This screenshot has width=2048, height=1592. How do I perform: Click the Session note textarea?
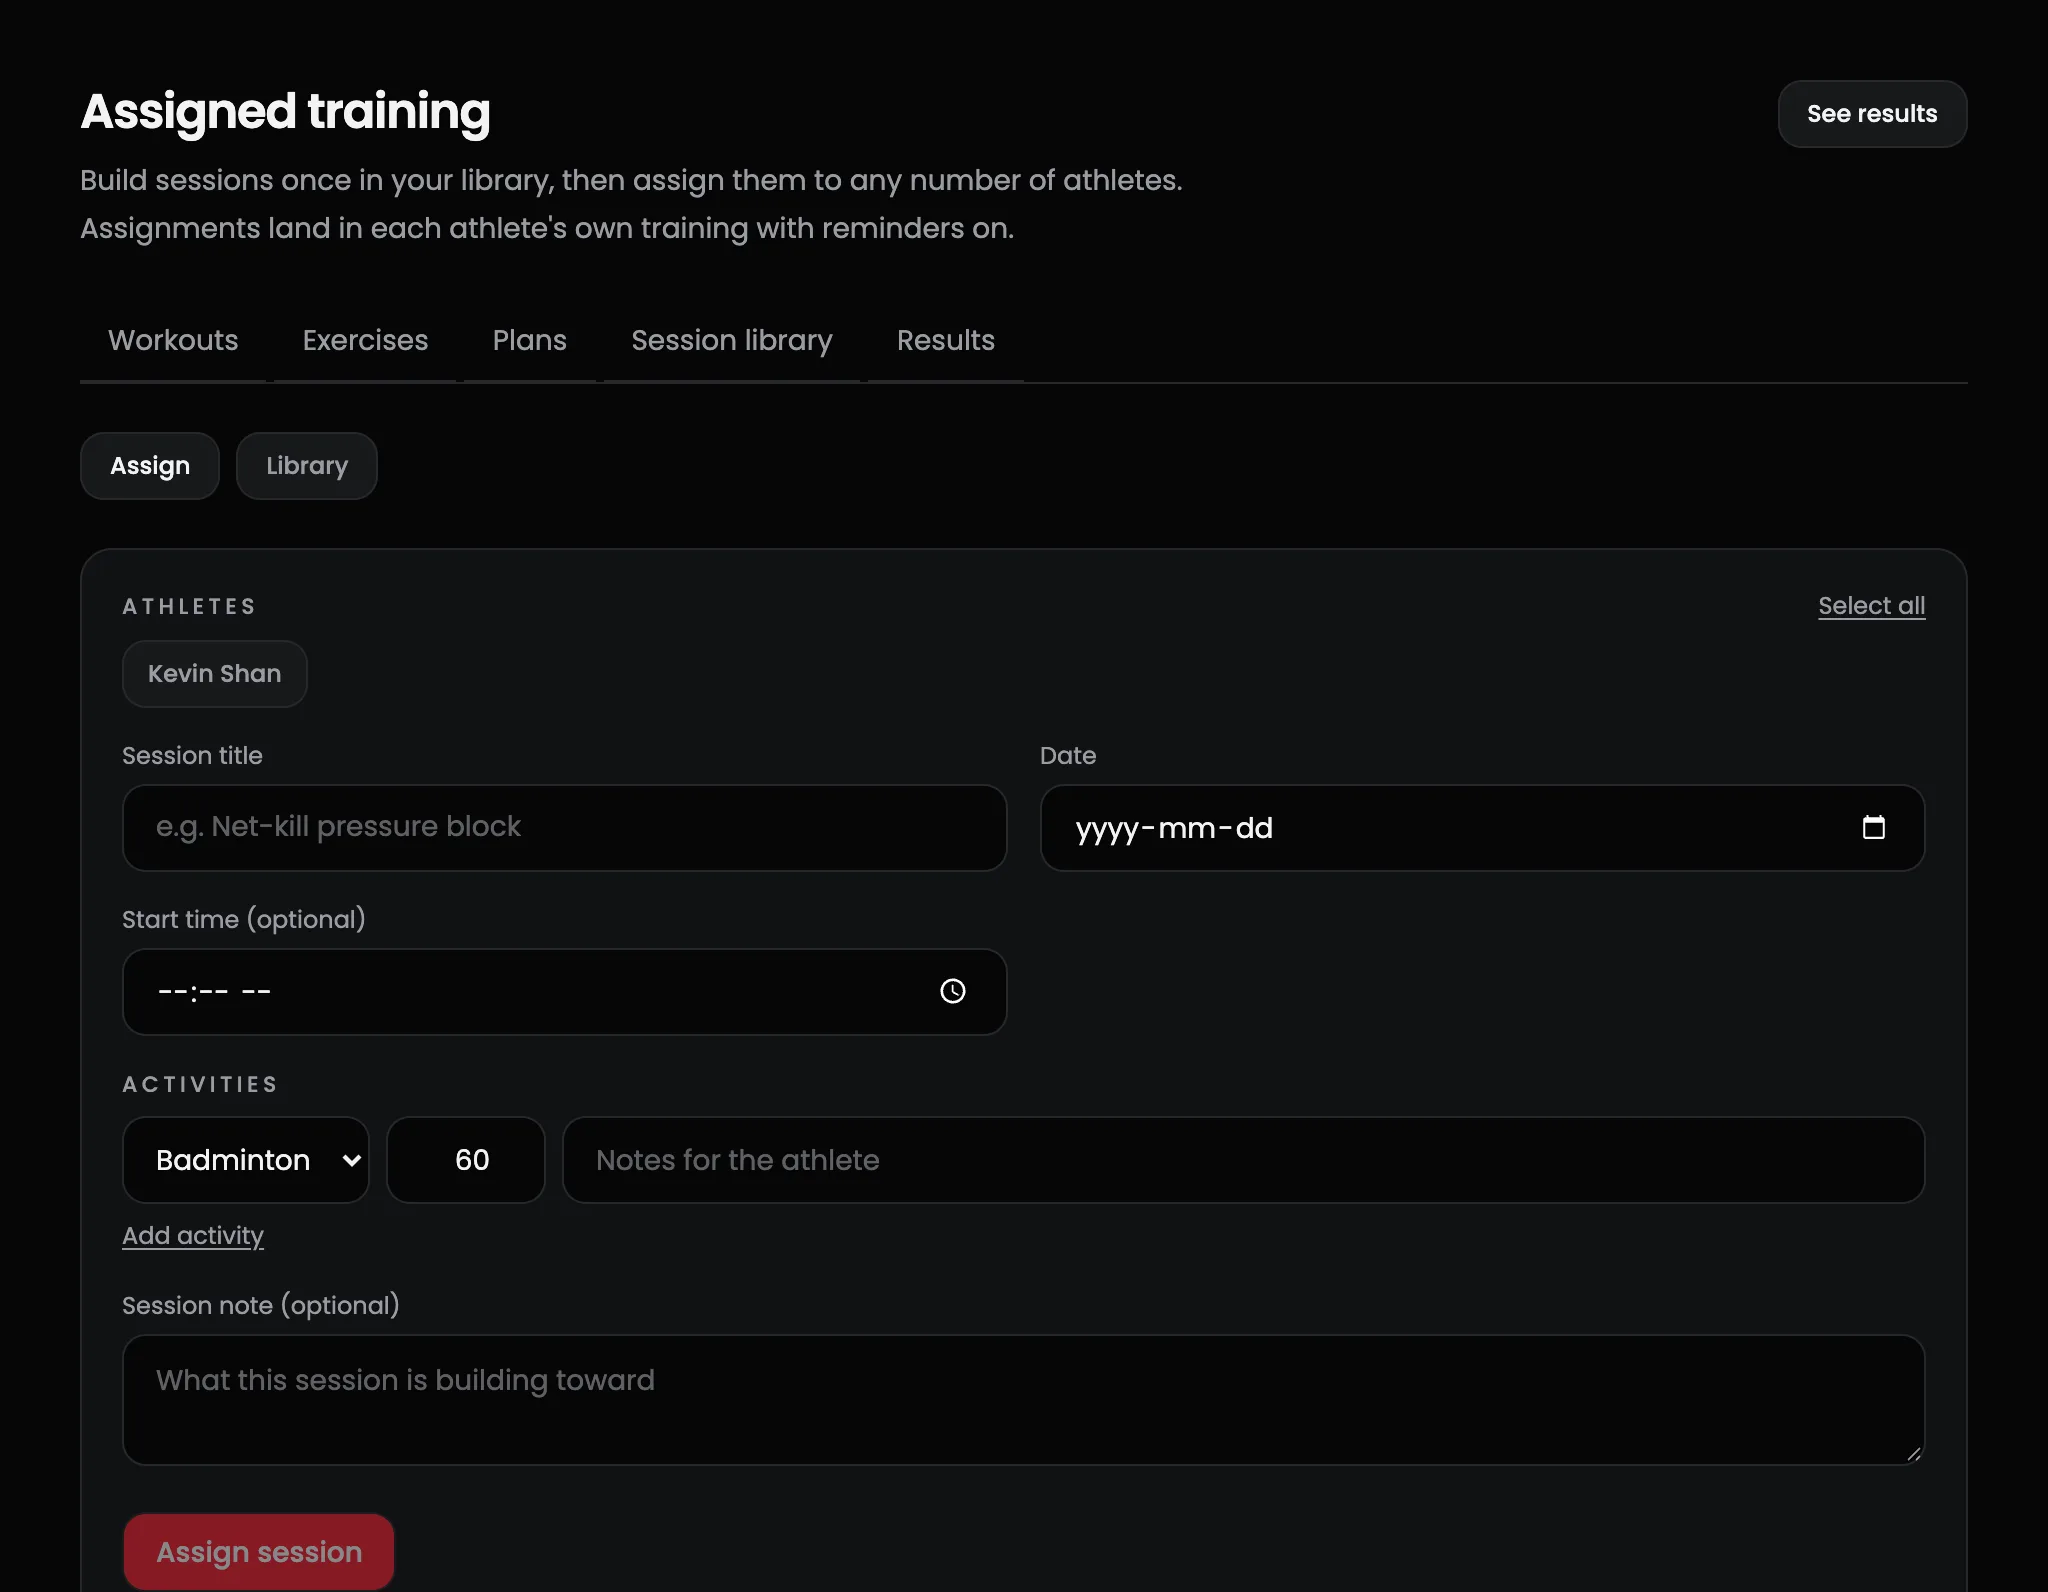1024,1400
